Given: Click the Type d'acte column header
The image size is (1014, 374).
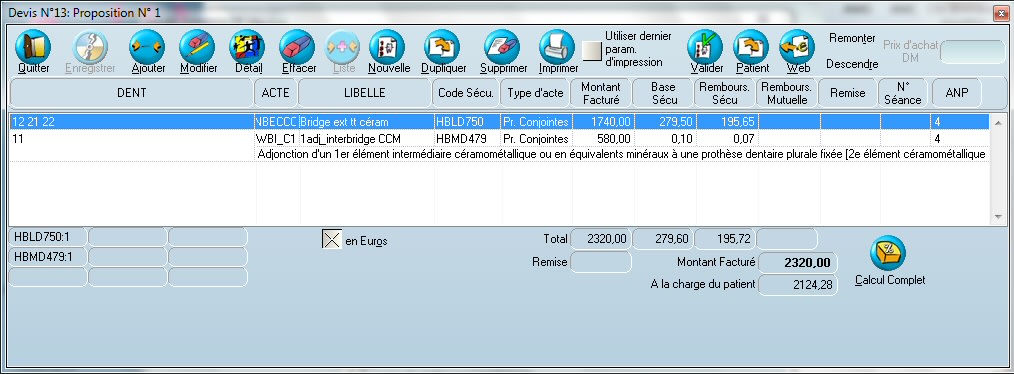Looking at the screenshot, I should click(535, 93).
